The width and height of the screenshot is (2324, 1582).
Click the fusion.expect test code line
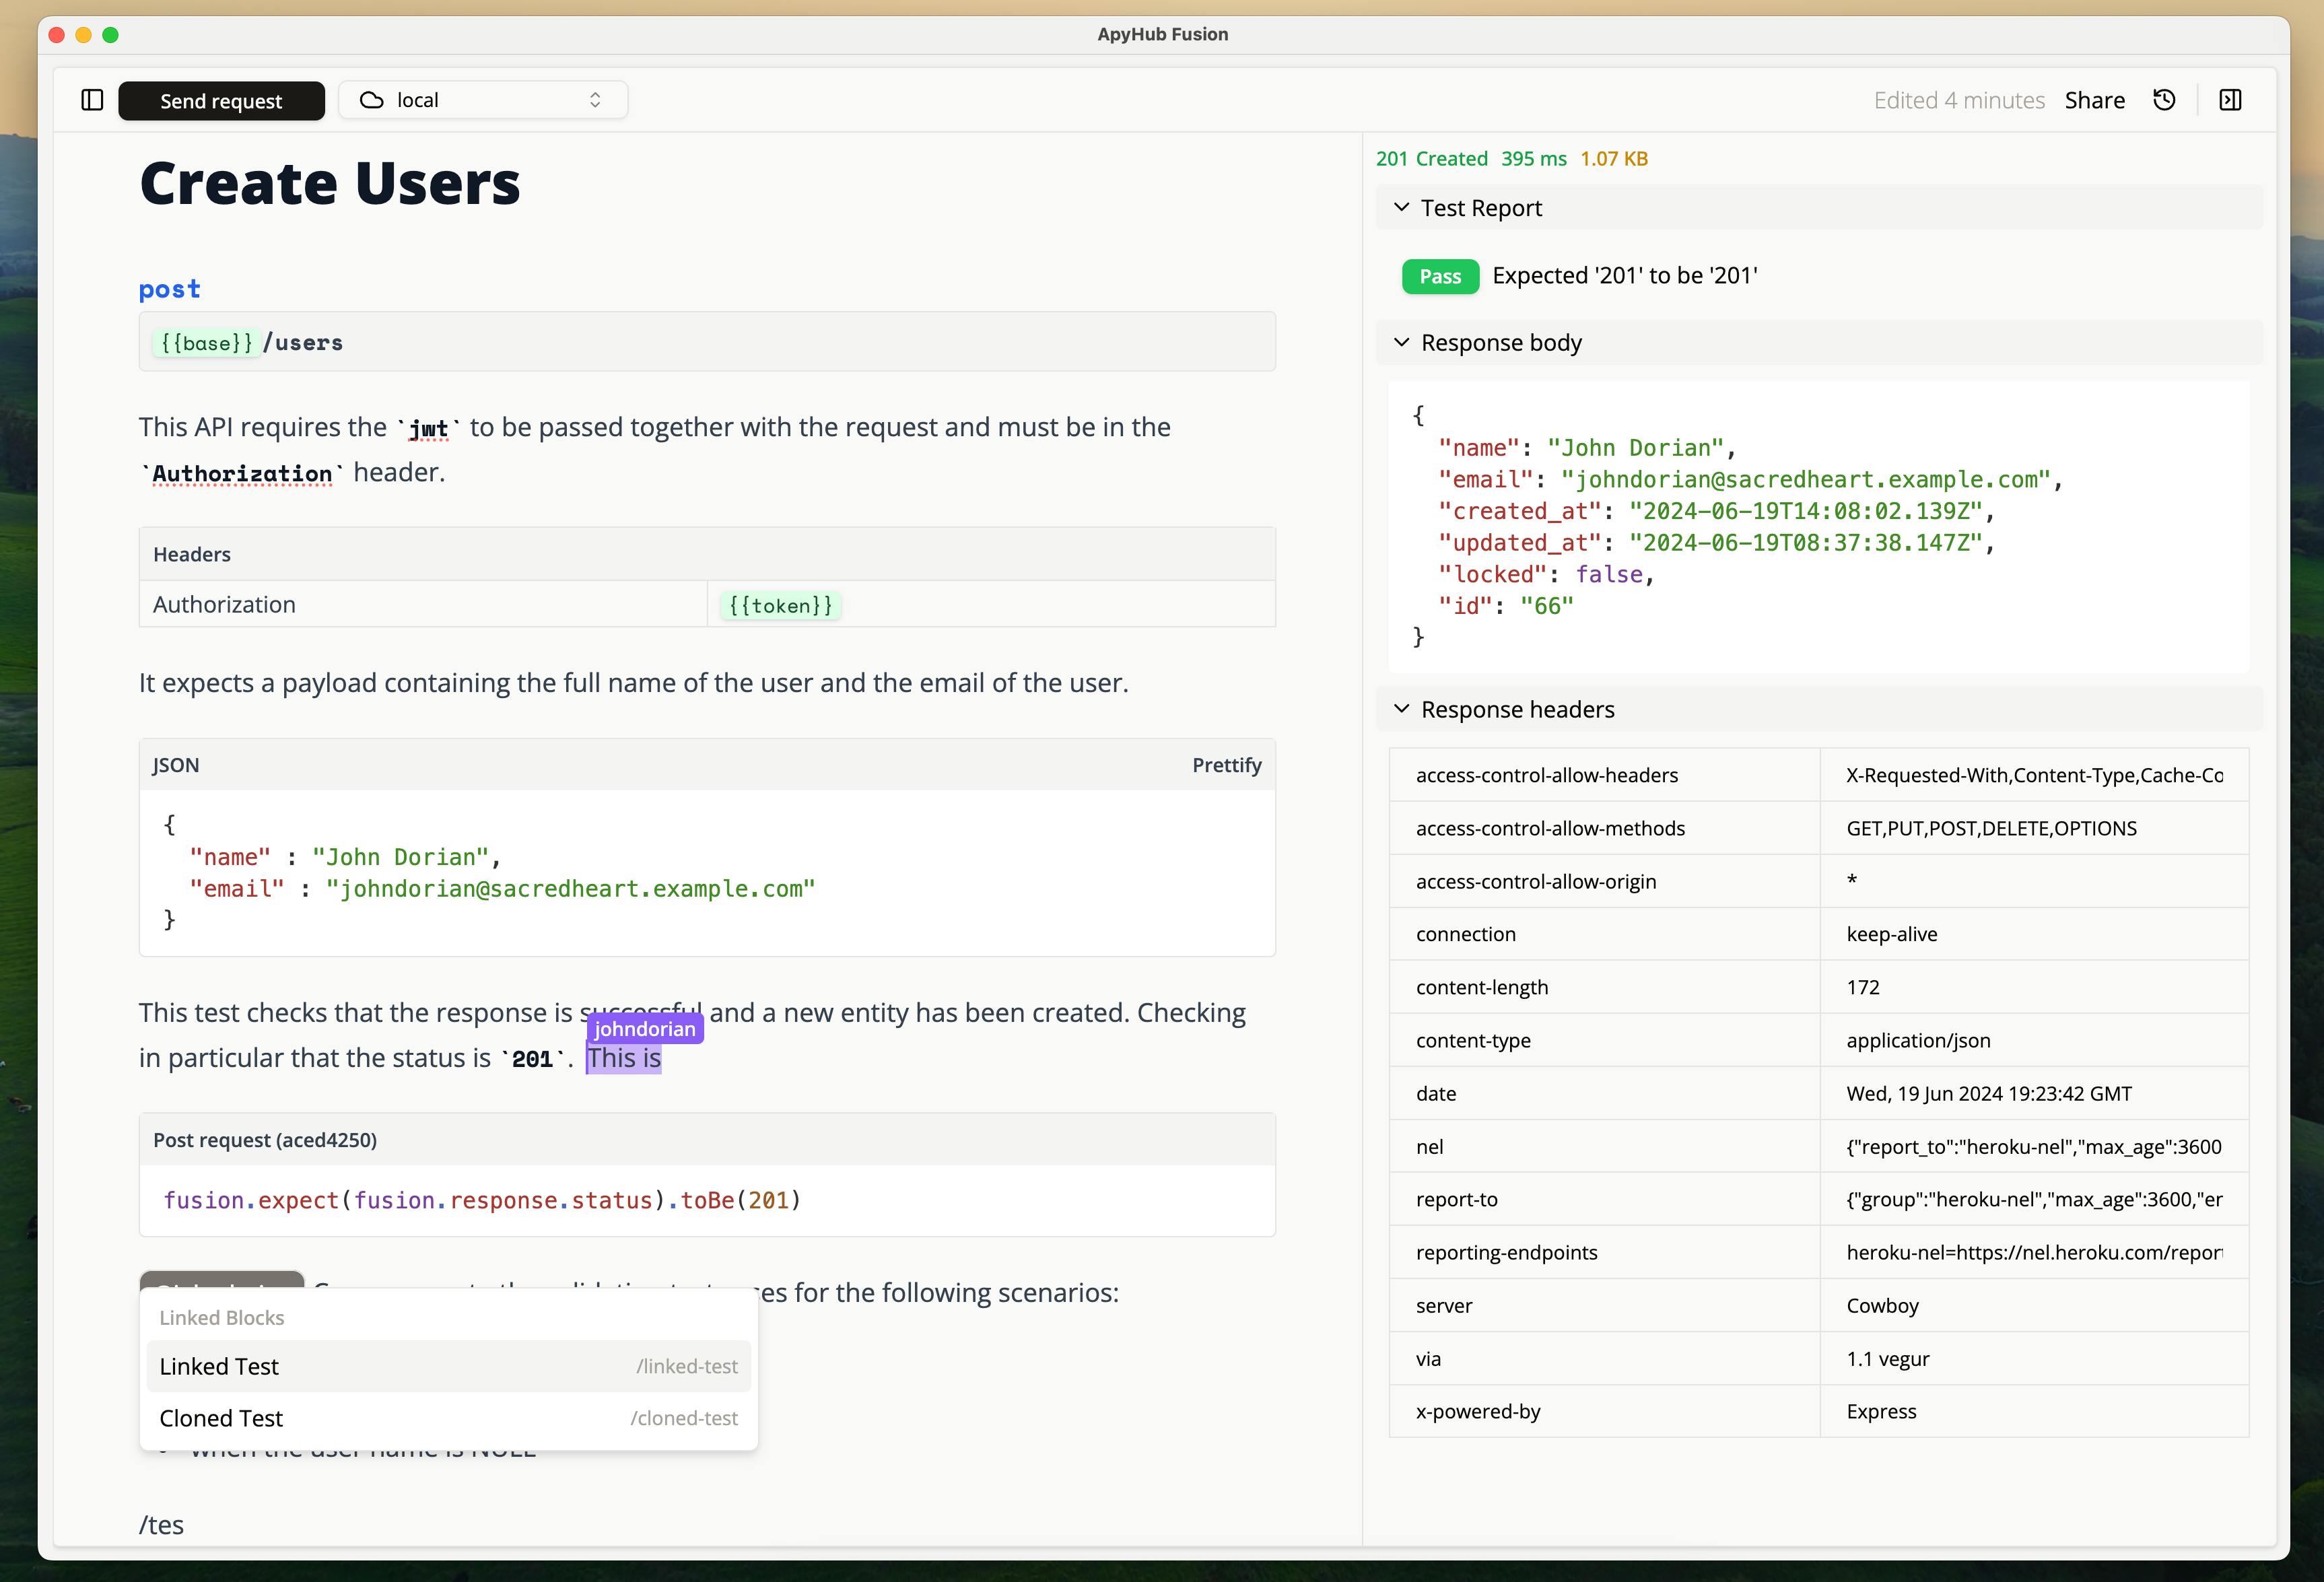[x=482, y=1200]
